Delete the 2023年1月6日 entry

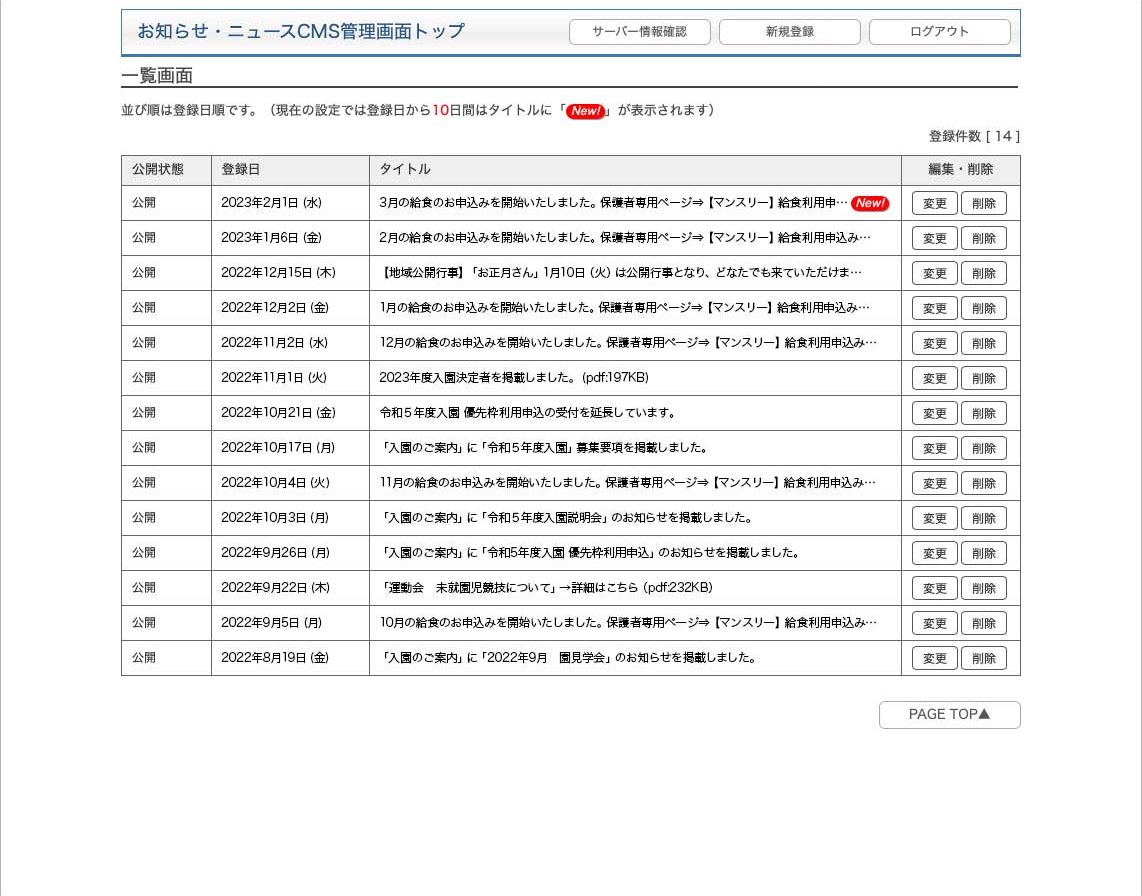983,238
